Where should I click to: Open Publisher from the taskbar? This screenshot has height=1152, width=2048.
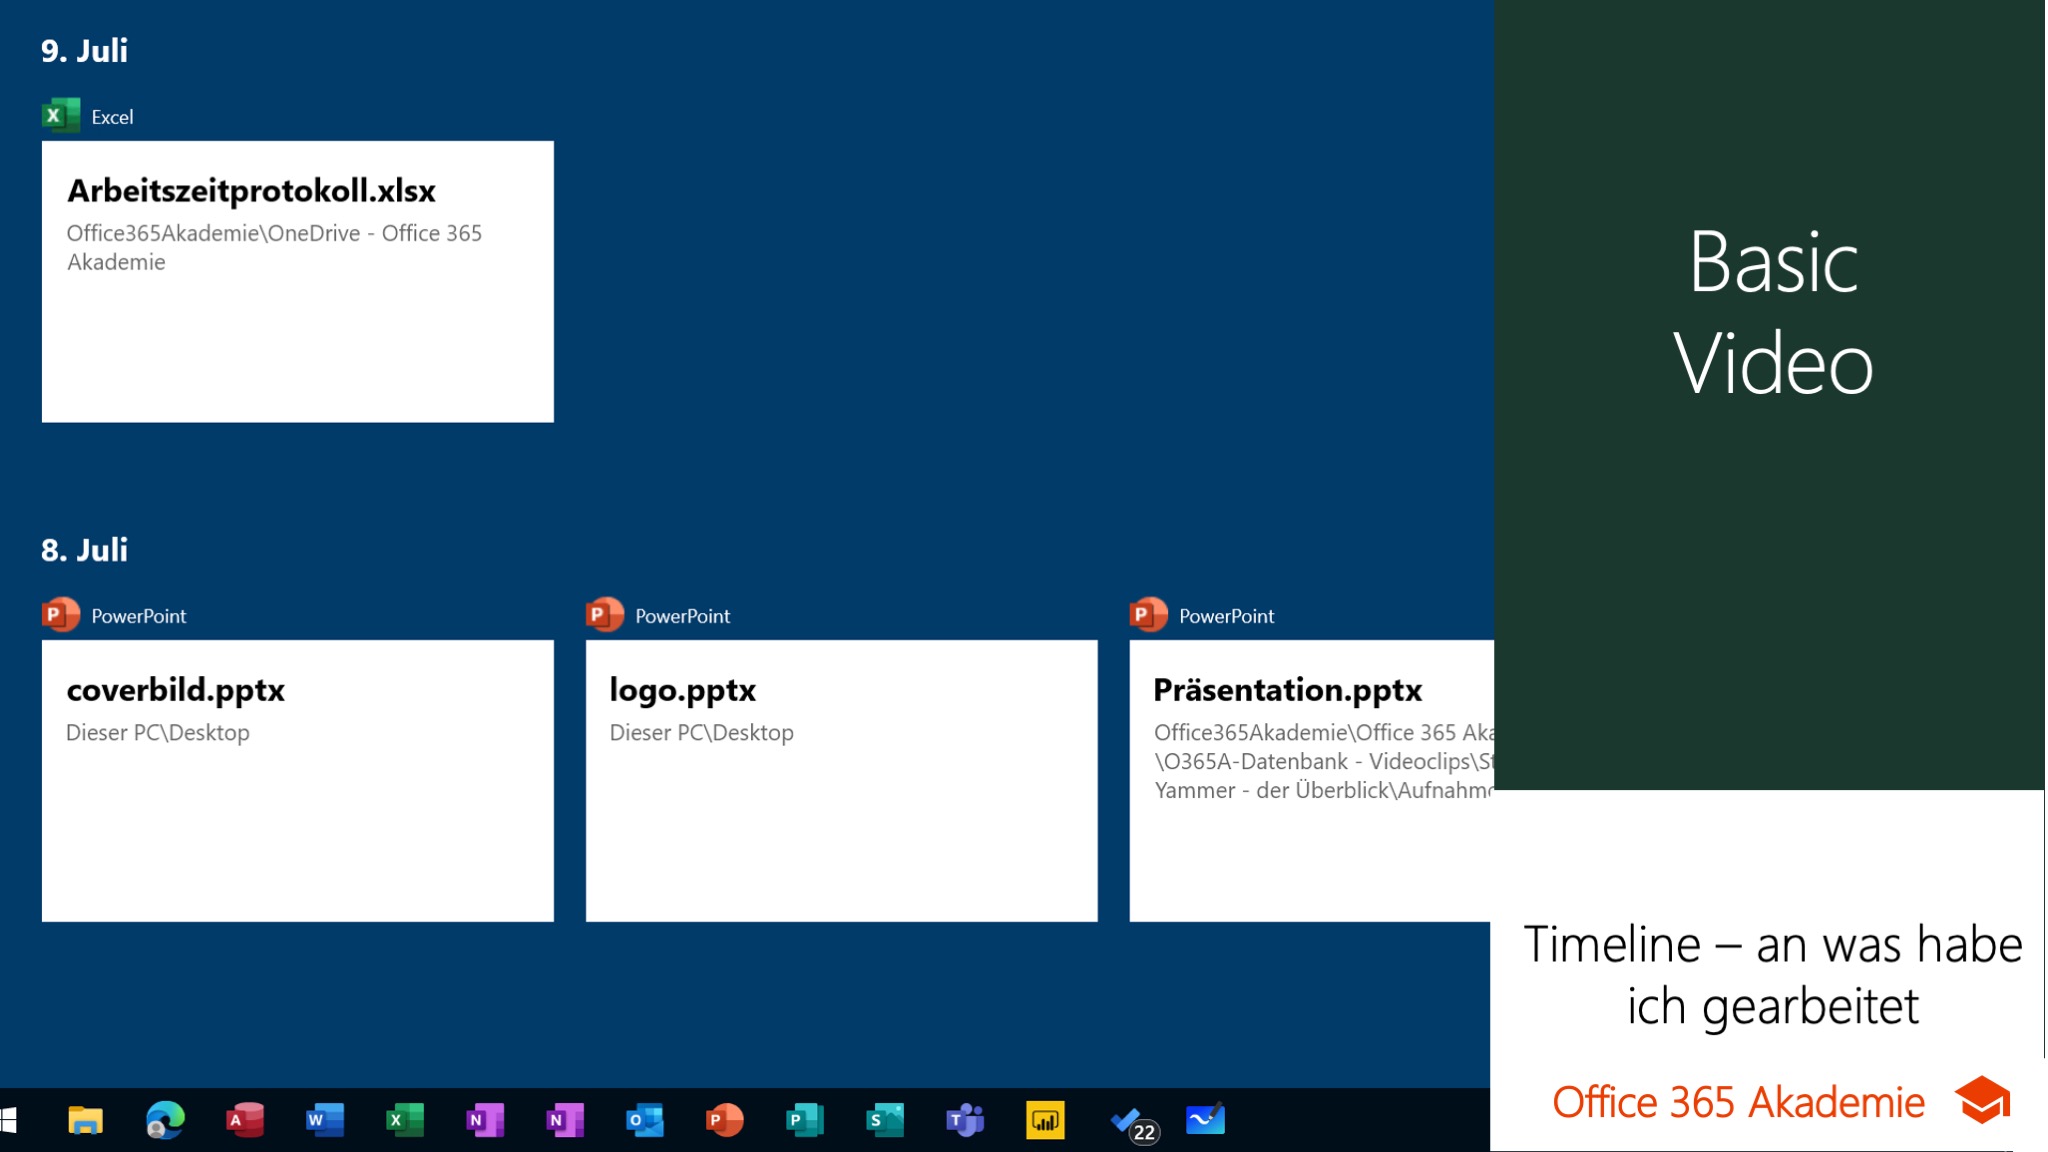click(x=805, y=1120)
